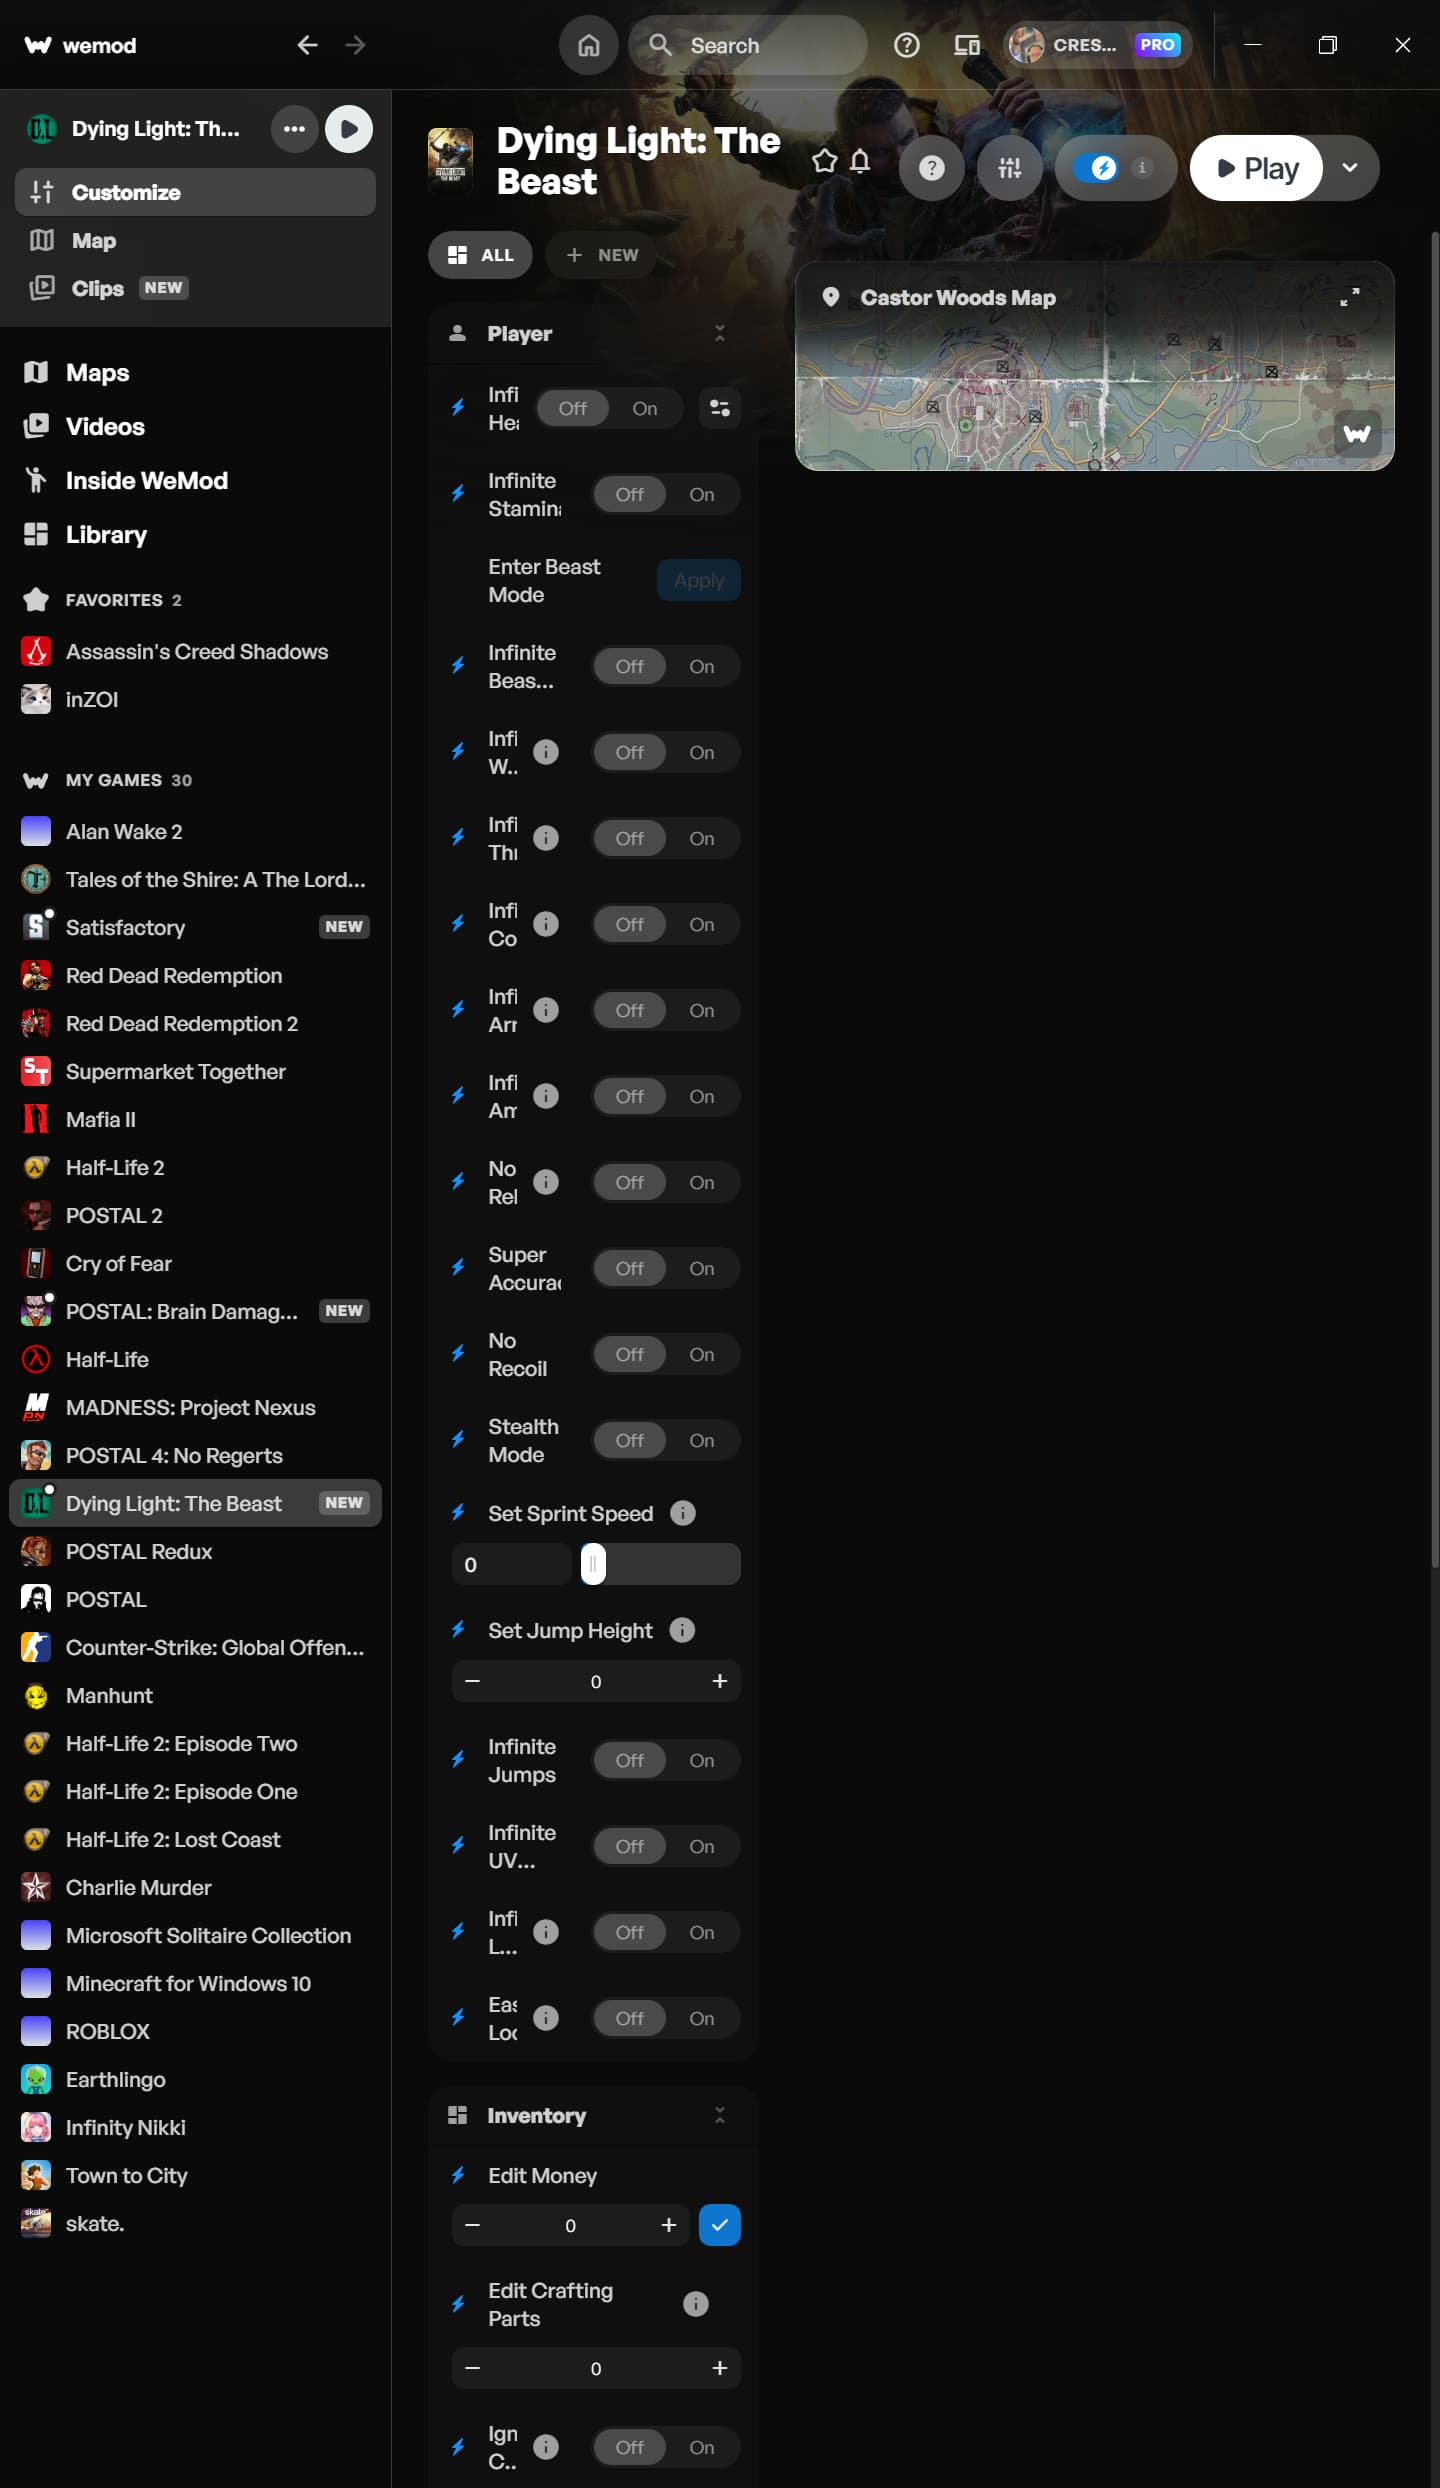Increase Set Jump Height with plus
Screen dimensions: 1440x2488
coord(719,1681)
